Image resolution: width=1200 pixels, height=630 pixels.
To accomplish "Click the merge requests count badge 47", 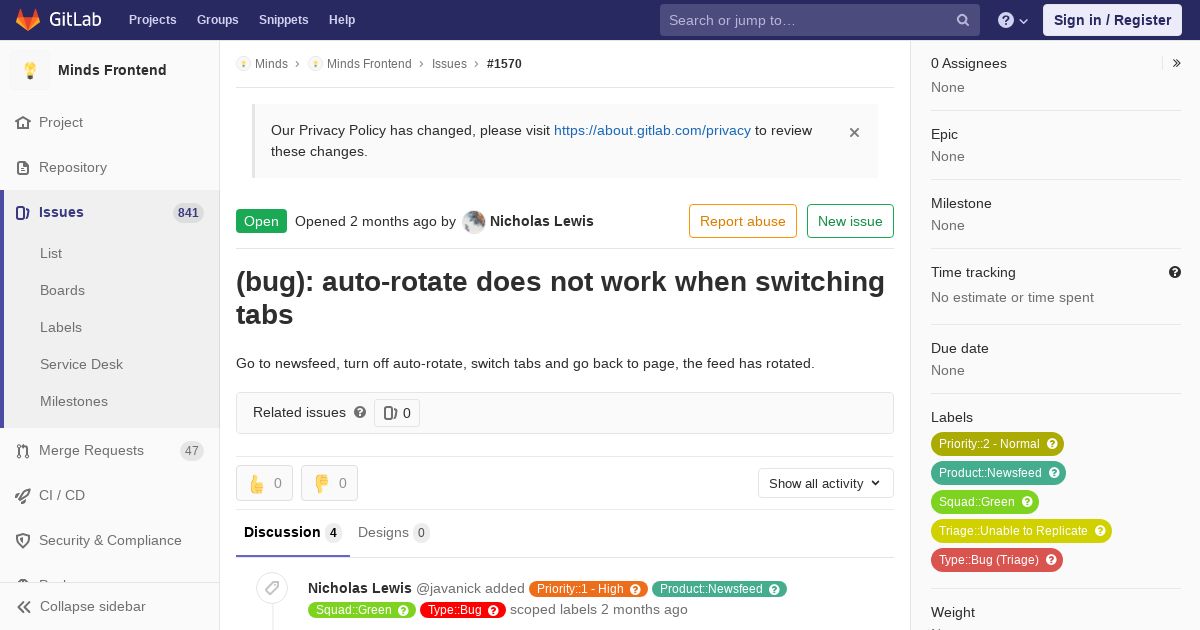I will [x=192, y=451].
